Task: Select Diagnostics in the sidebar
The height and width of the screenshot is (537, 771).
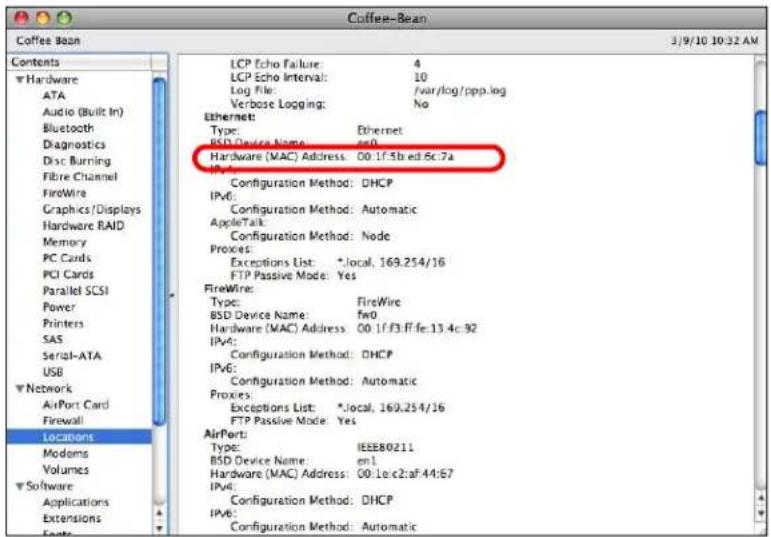Action: tap(74, 144)
